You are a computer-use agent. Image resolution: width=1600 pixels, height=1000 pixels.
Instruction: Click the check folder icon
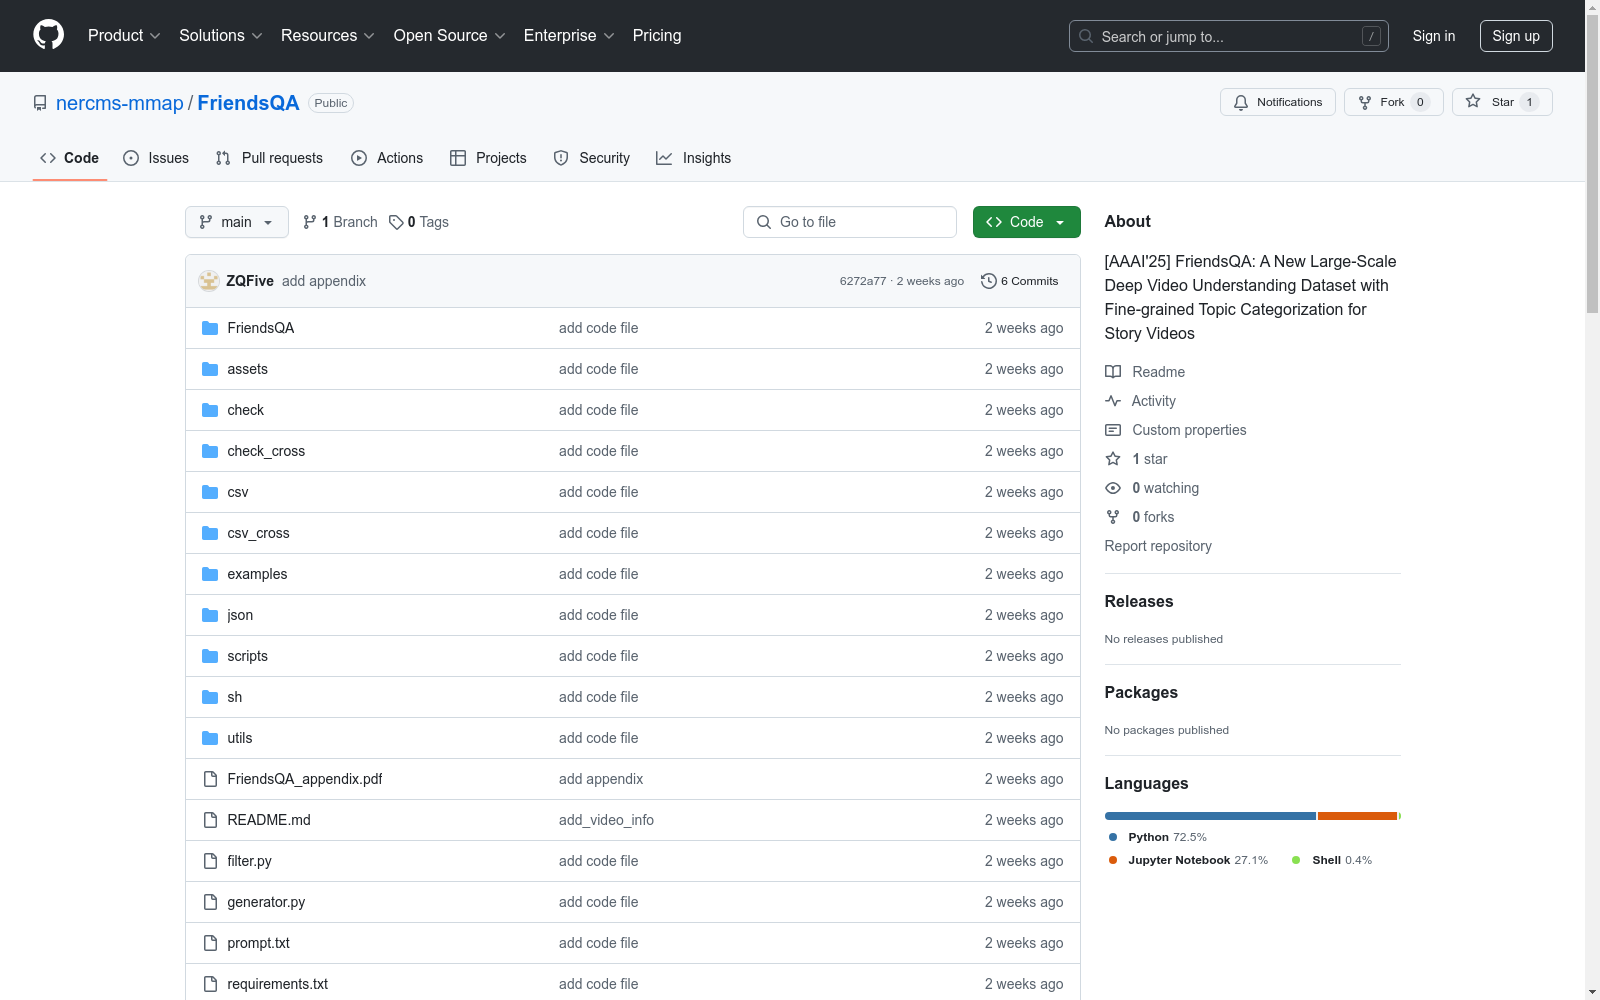[x=210, y=410]
